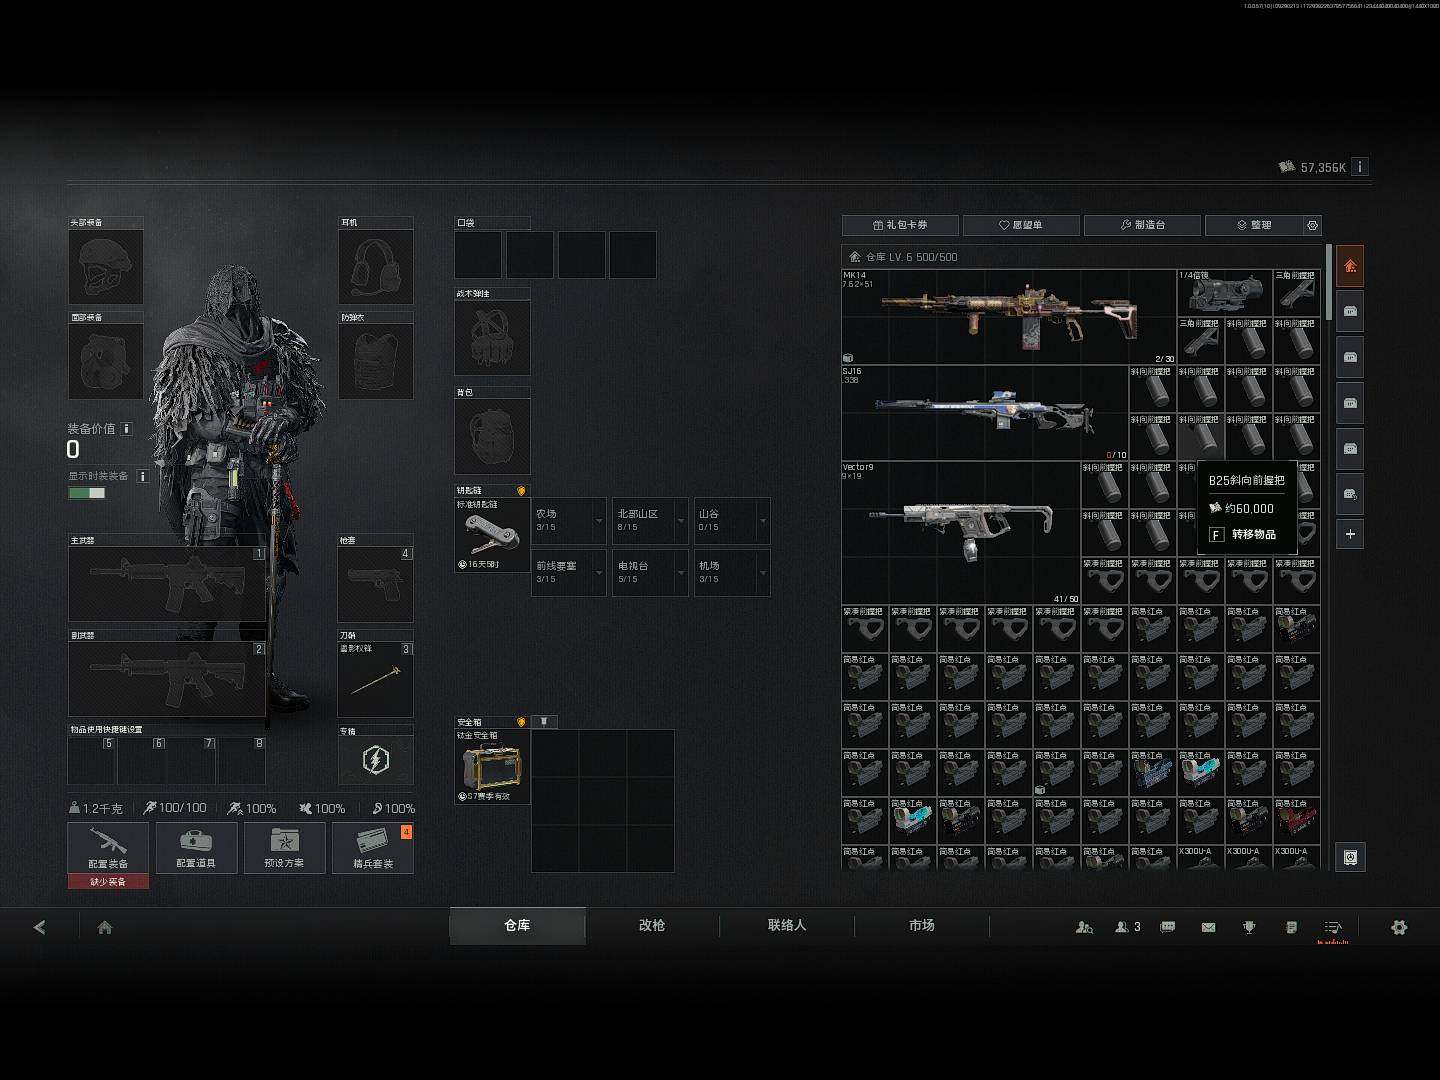1440x1080 pixels.
Task: Select the MK14 rifle in warehouse
Action: click(x=1009, y=316)
